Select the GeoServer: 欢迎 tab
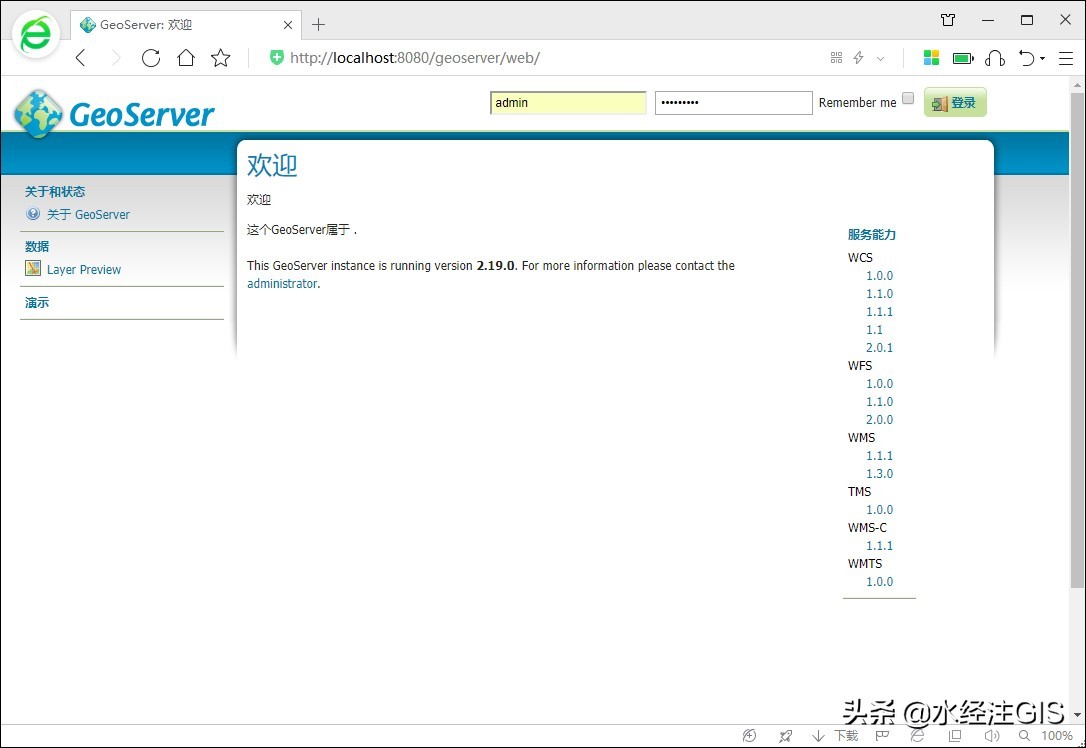The image size is (1086, 748). [x=186, y=25]
